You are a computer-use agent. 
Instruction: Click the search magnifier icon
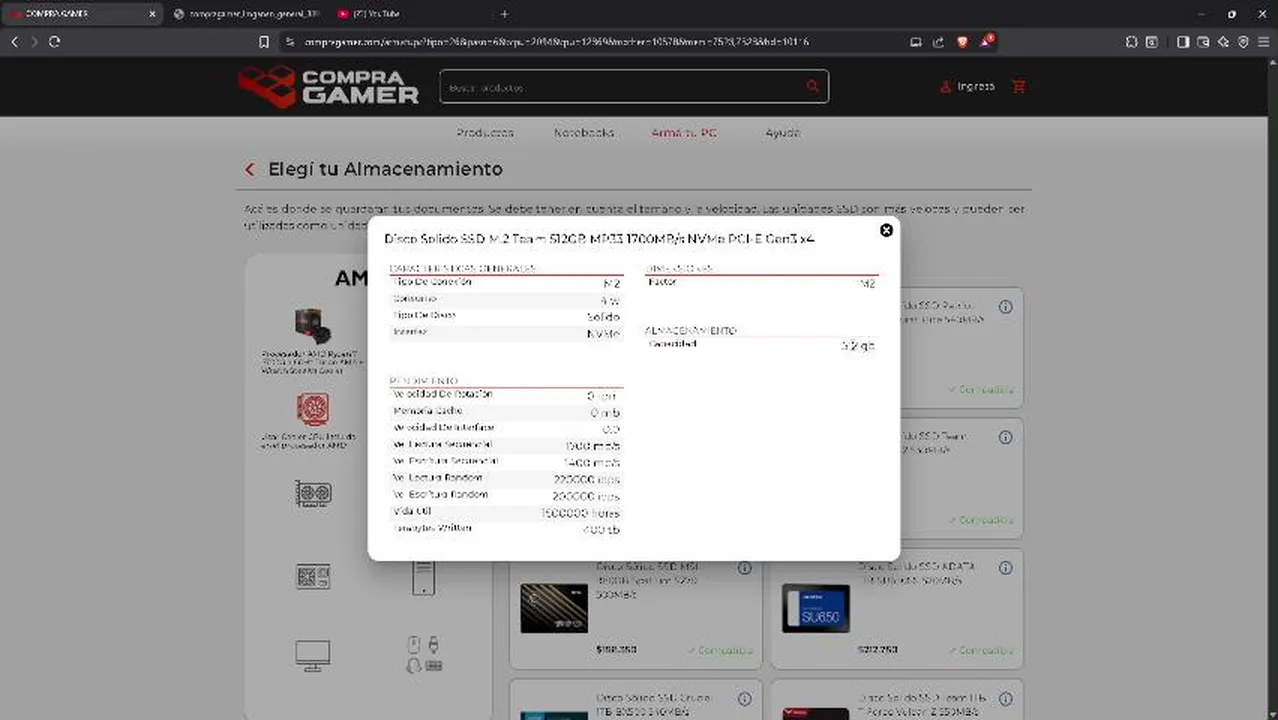[x=813, y=87]
